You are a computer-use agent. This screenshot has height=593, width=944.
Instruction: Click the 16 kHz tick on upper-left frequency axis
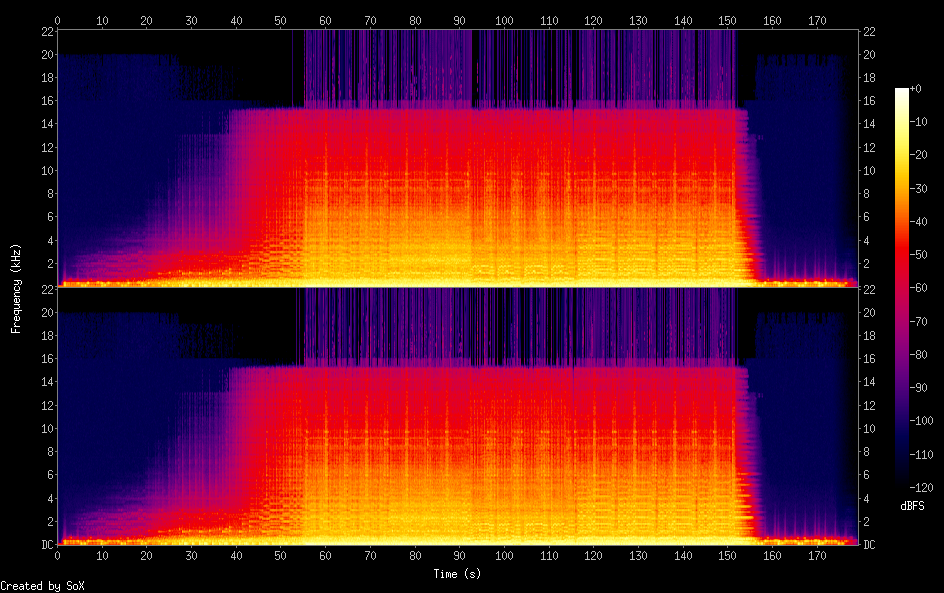46,101
